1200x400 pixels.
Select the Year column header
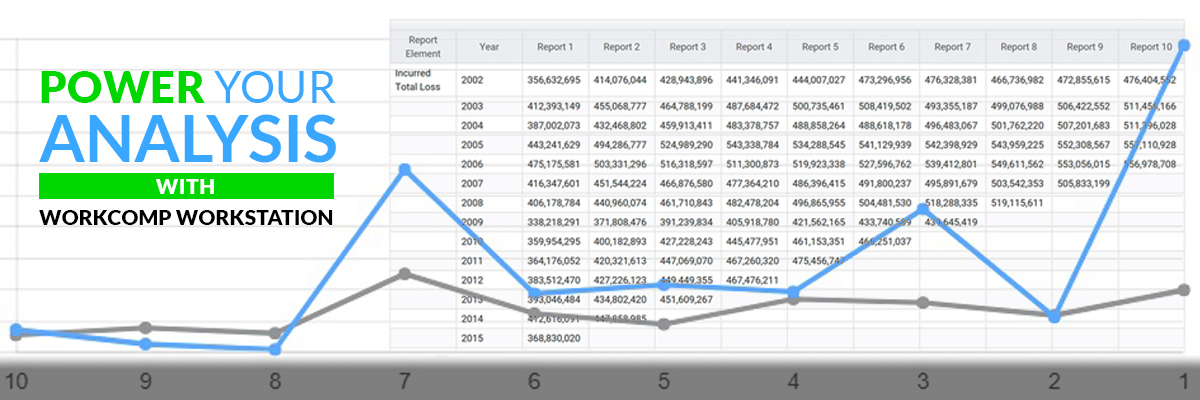(x=489, y=46)
